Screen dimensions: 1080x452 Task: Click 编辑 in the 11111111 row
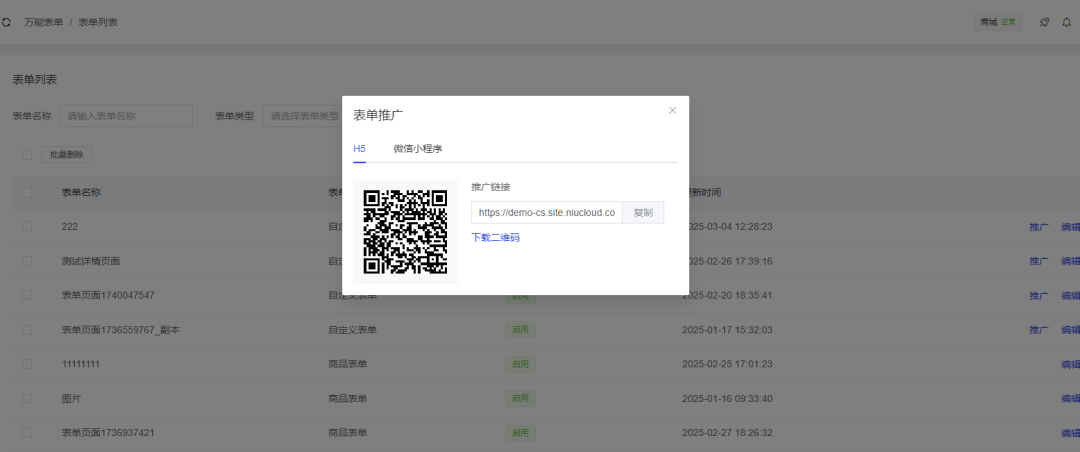click(1070, 364)
